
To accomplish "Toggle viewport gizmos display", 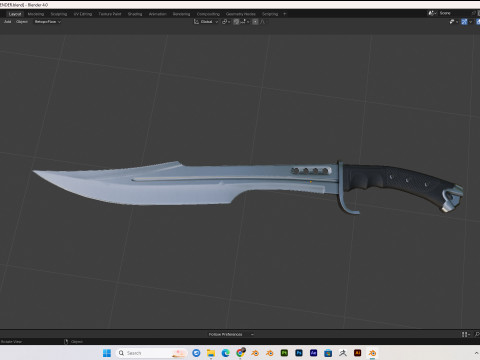I will pos(464,22).
